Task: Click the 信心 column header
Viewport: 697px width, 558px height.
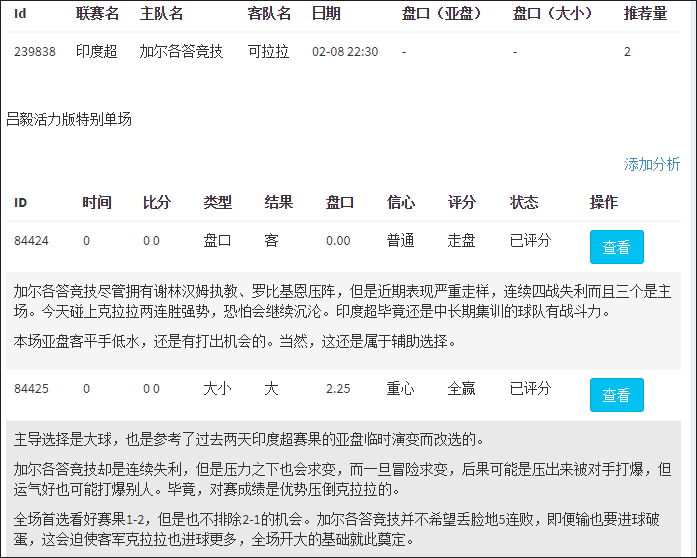Action: pos(401,202)
